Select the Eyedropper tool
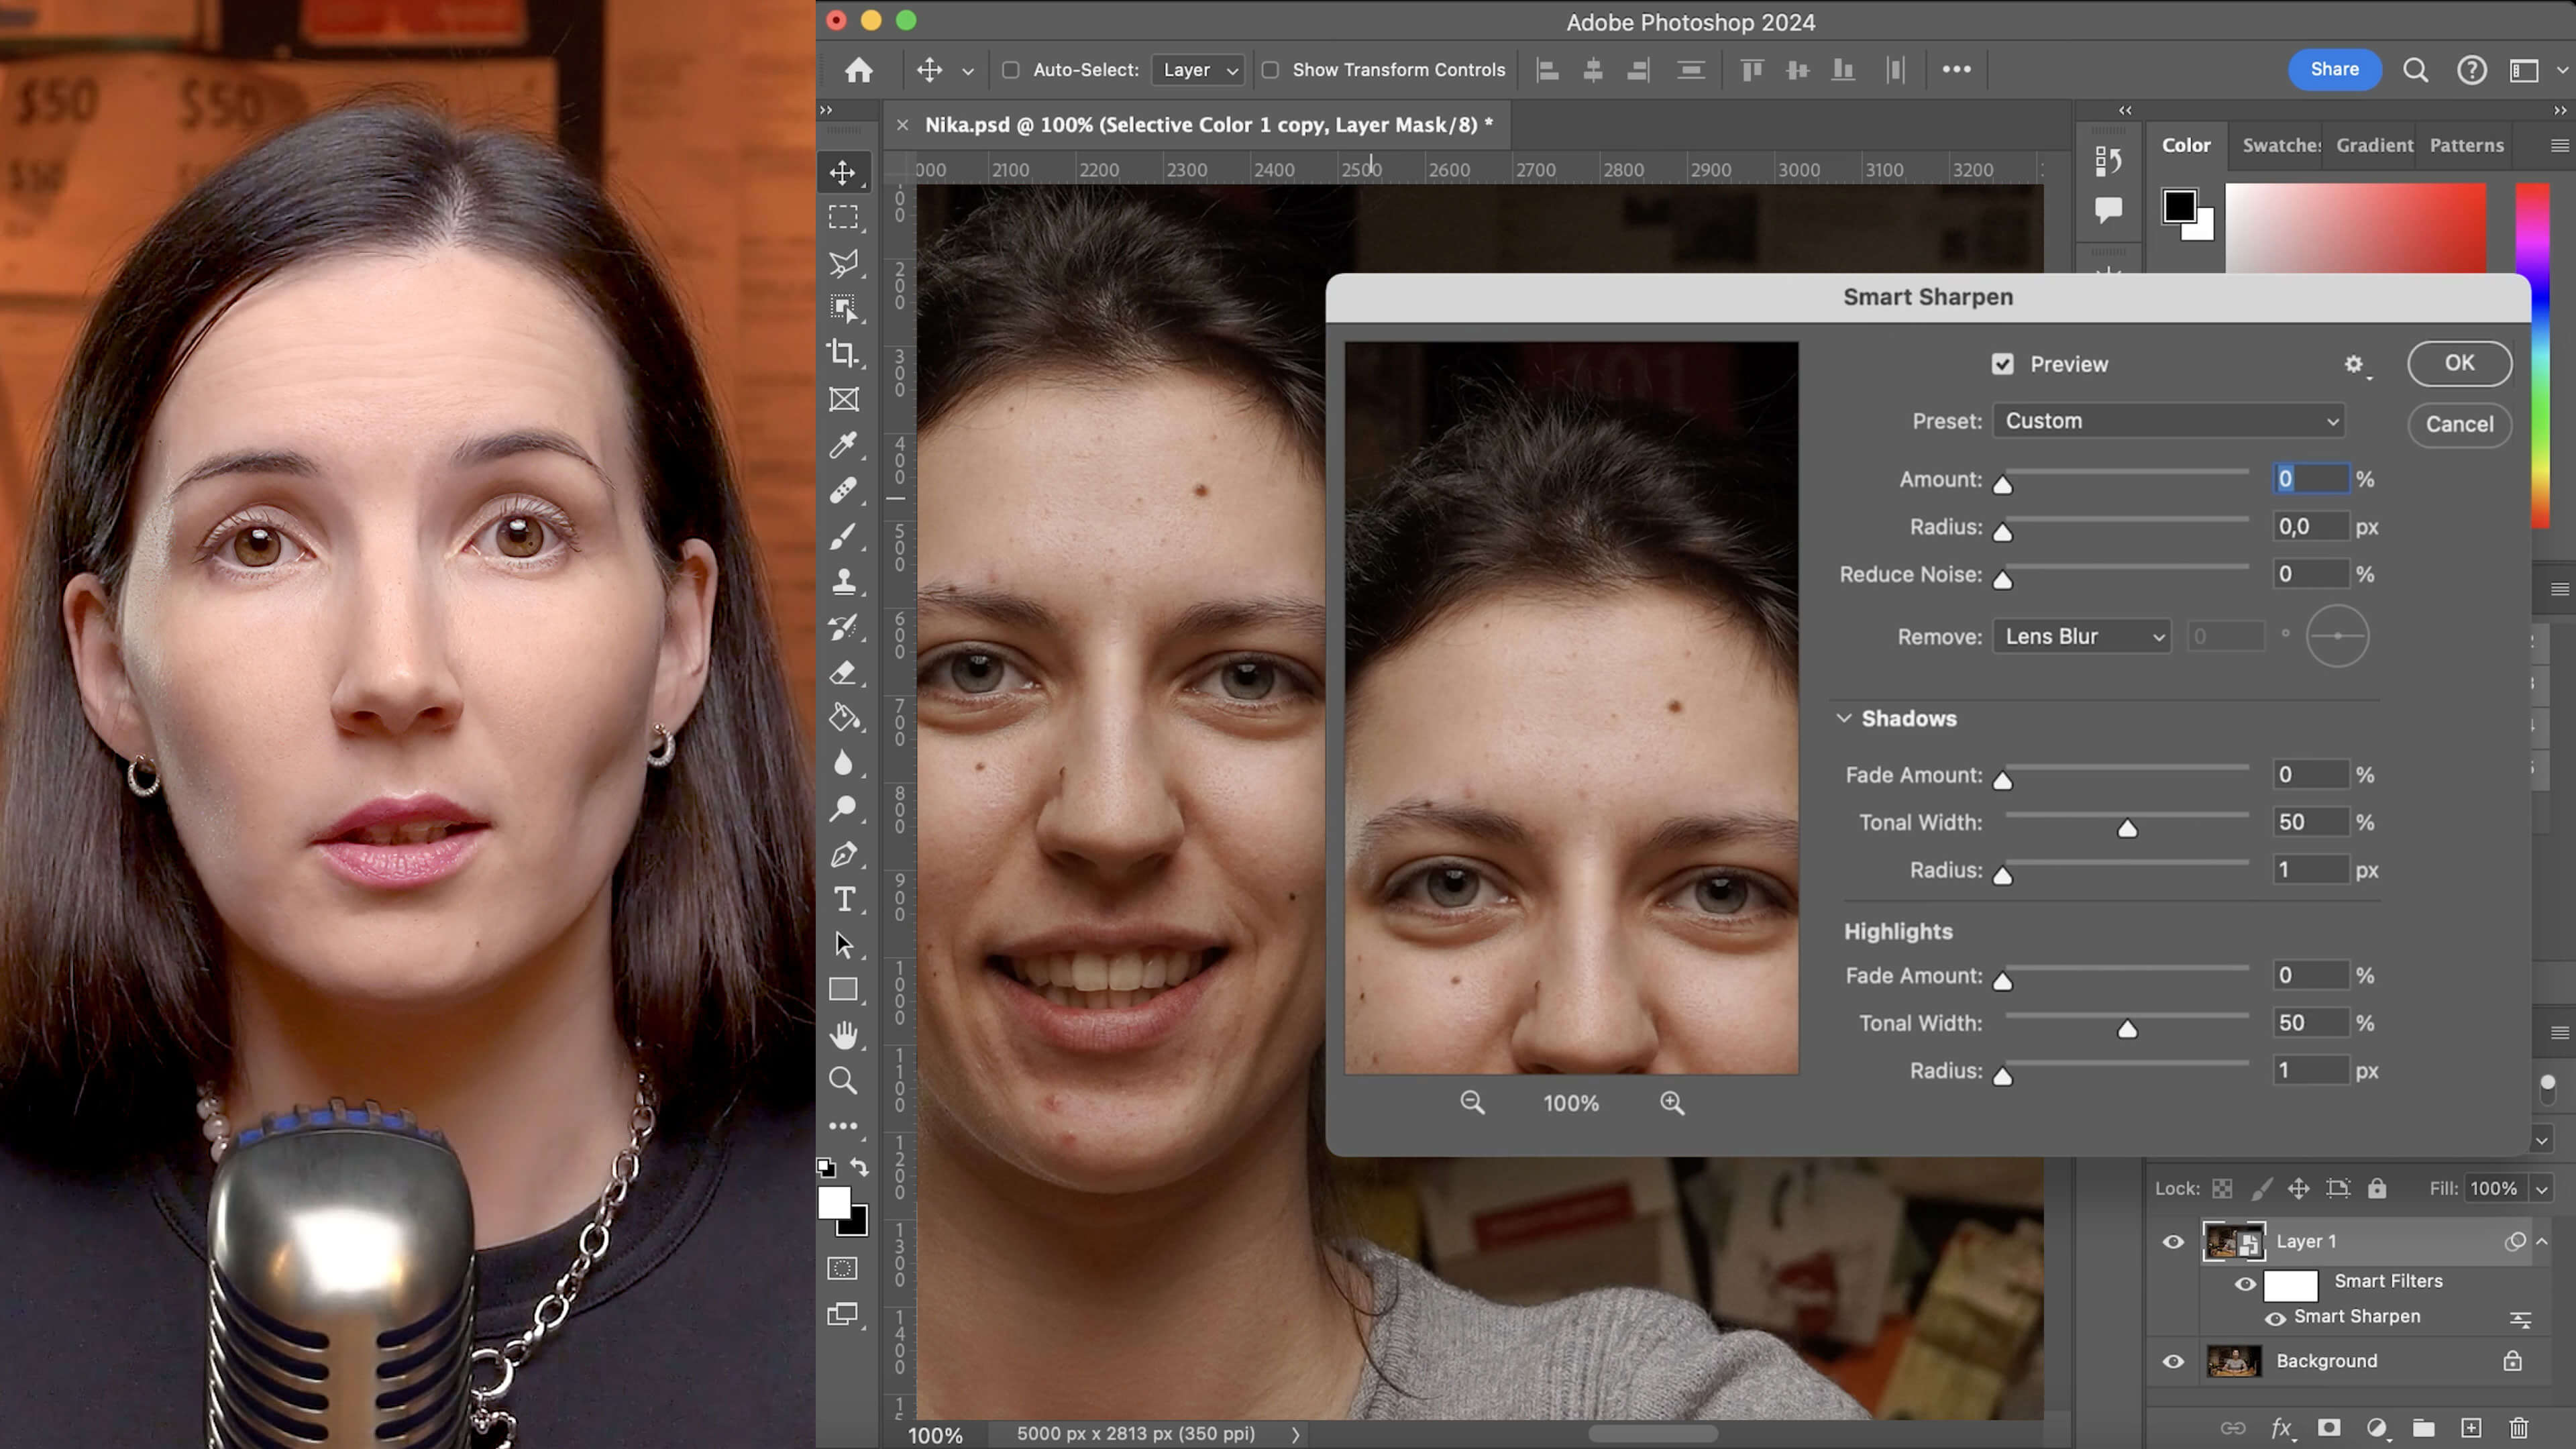Screen dimensions: 2576x1449 842,445
